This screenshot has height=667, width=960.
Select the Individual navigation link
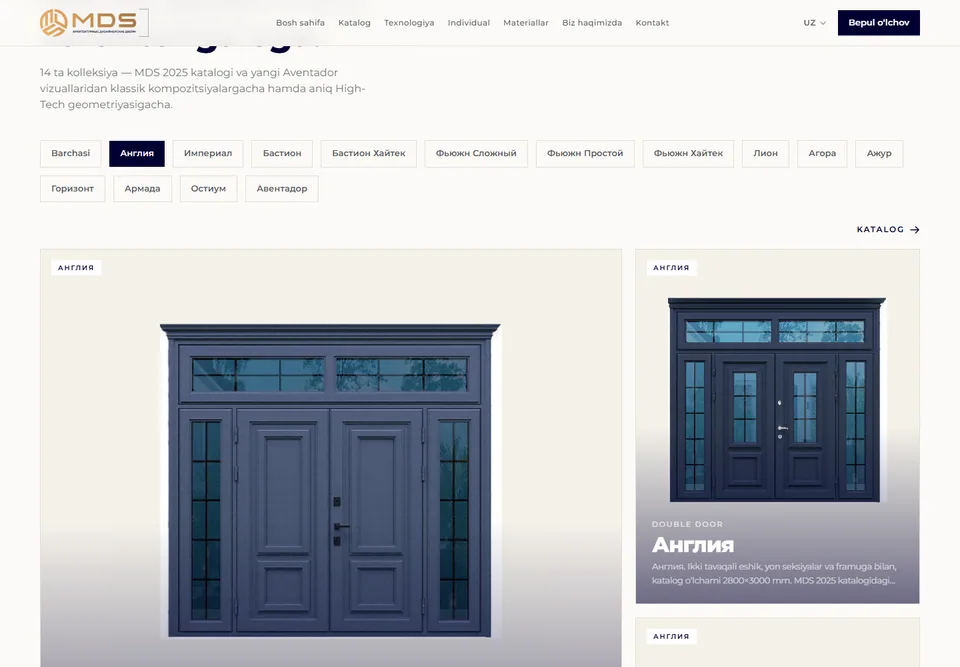pos(468,23)
